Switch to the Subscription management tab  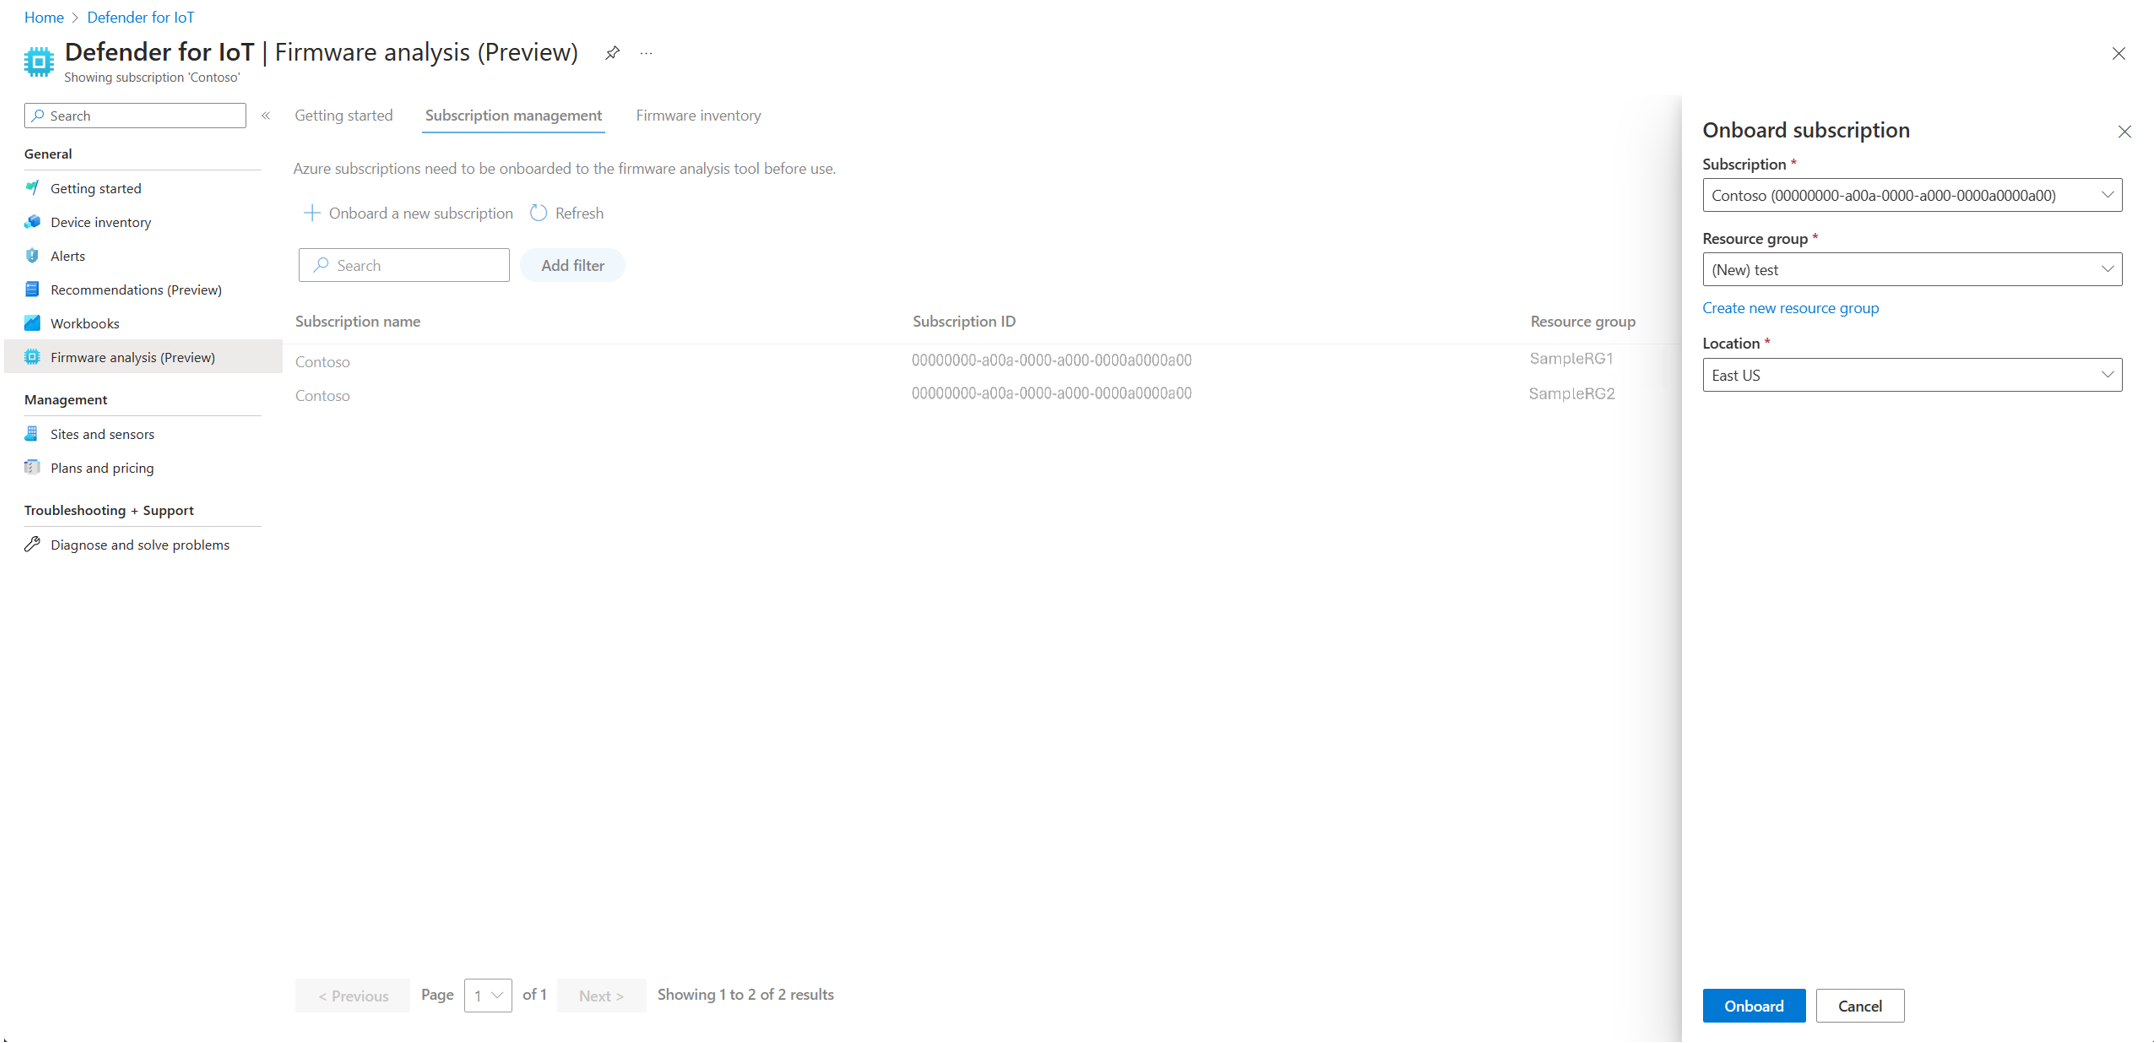(513, 115)
